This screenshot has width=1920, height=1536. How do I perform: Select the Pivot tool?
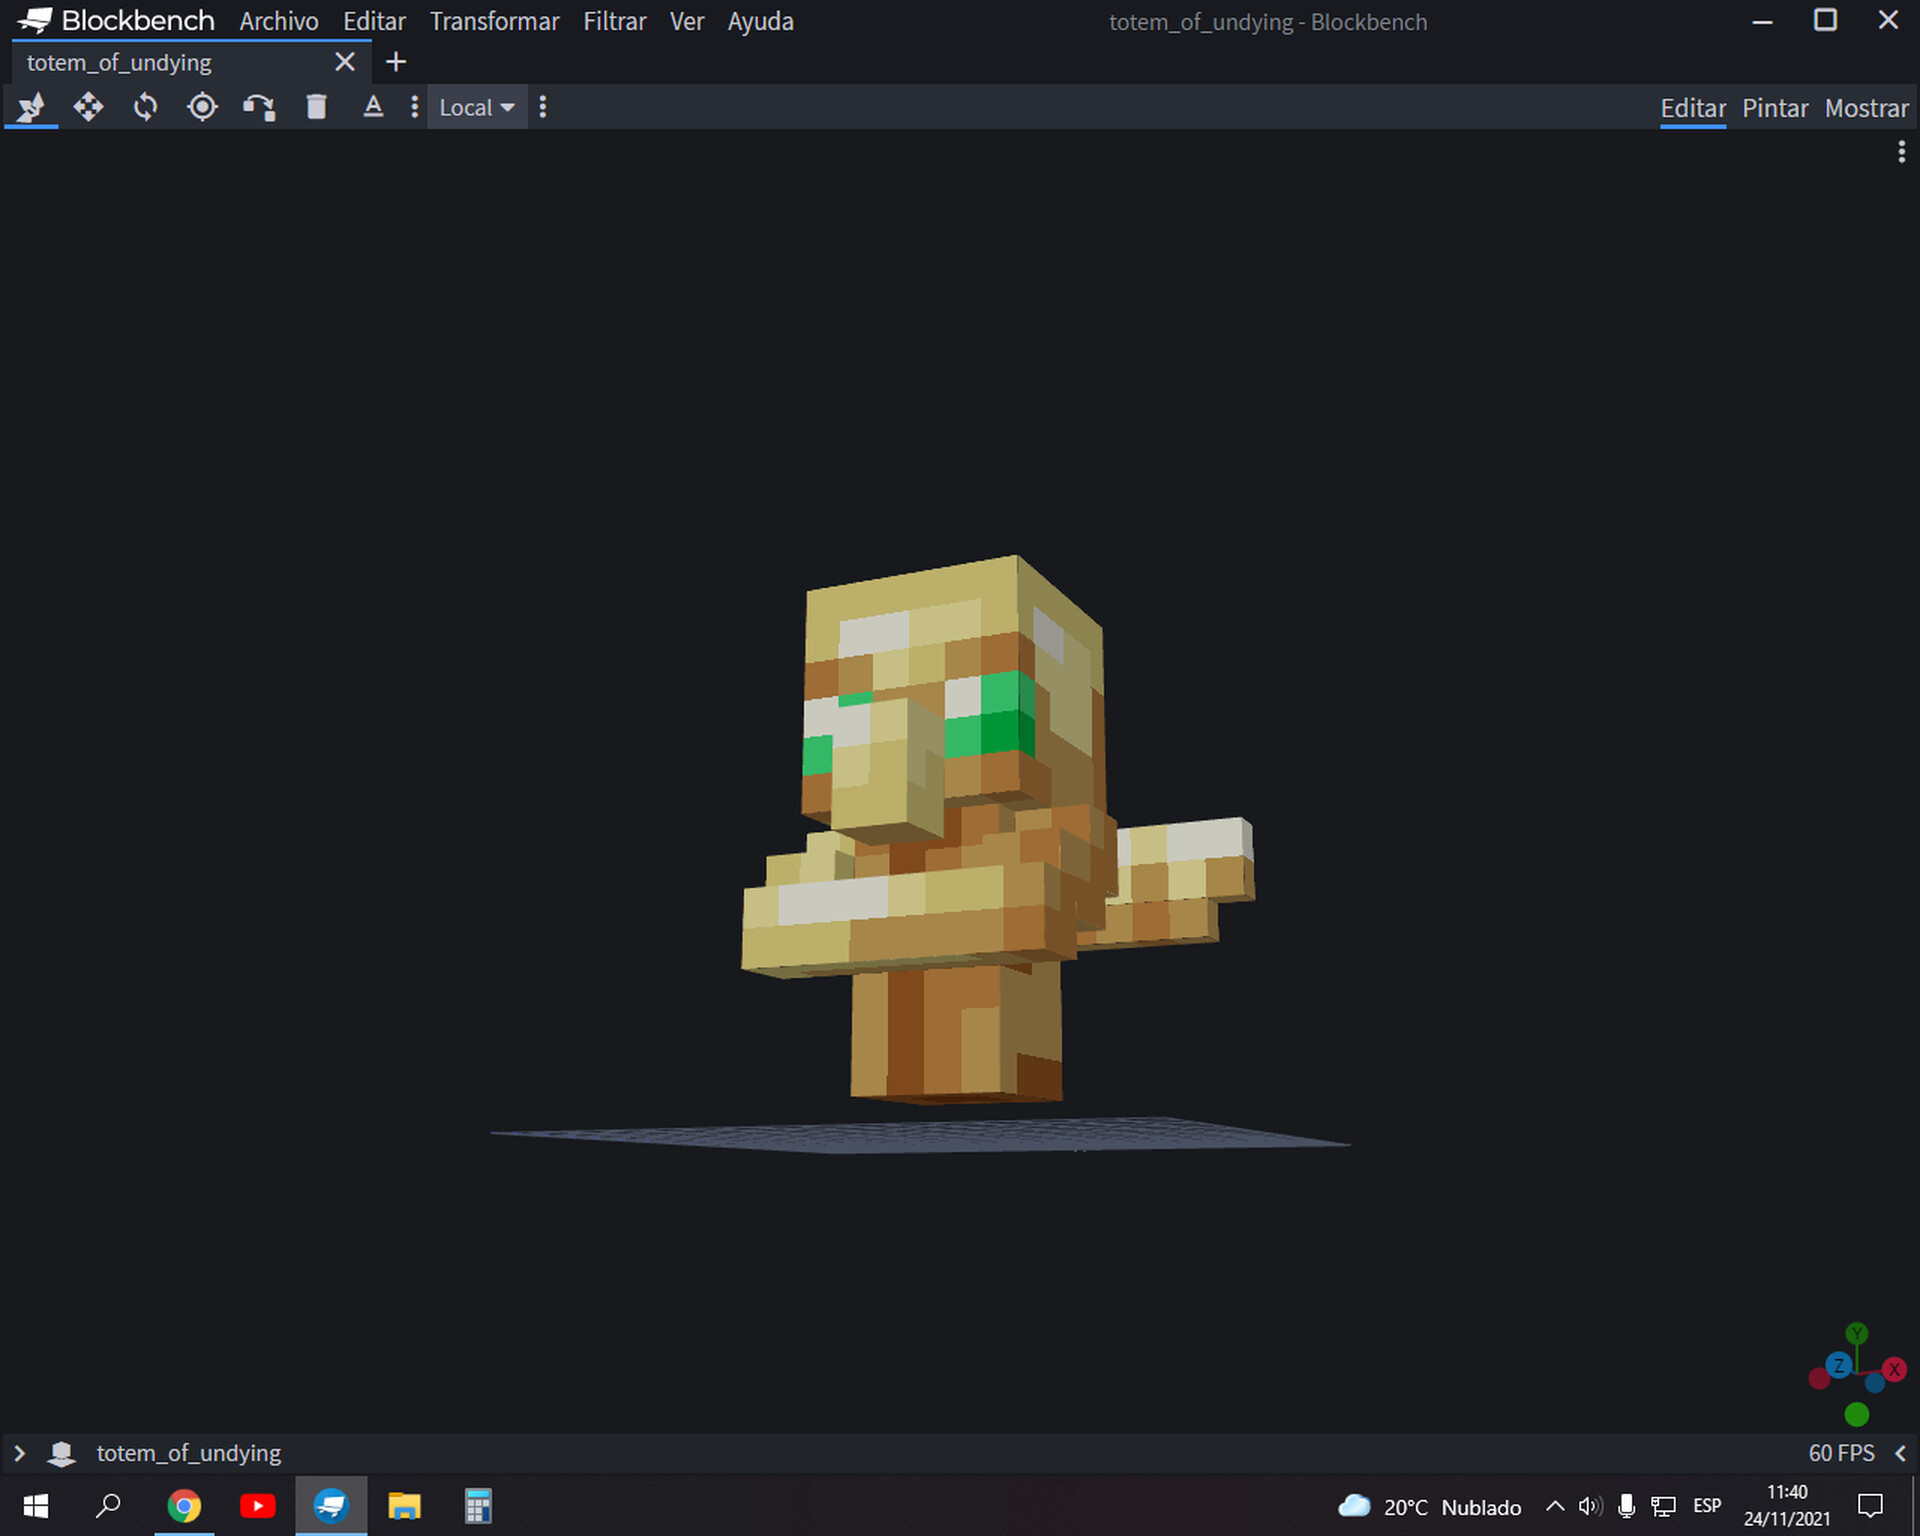pyautogui.click(x=202, y=107)
